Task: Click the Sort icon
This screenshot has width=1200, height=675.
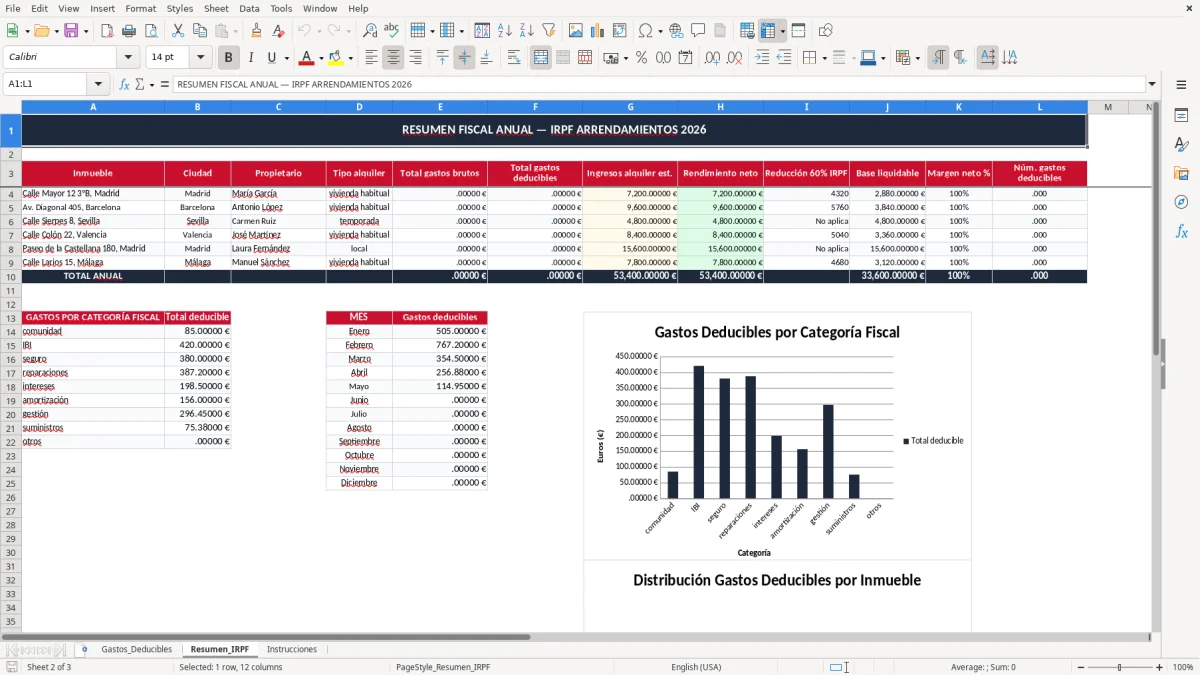Action: coord(482,31)
